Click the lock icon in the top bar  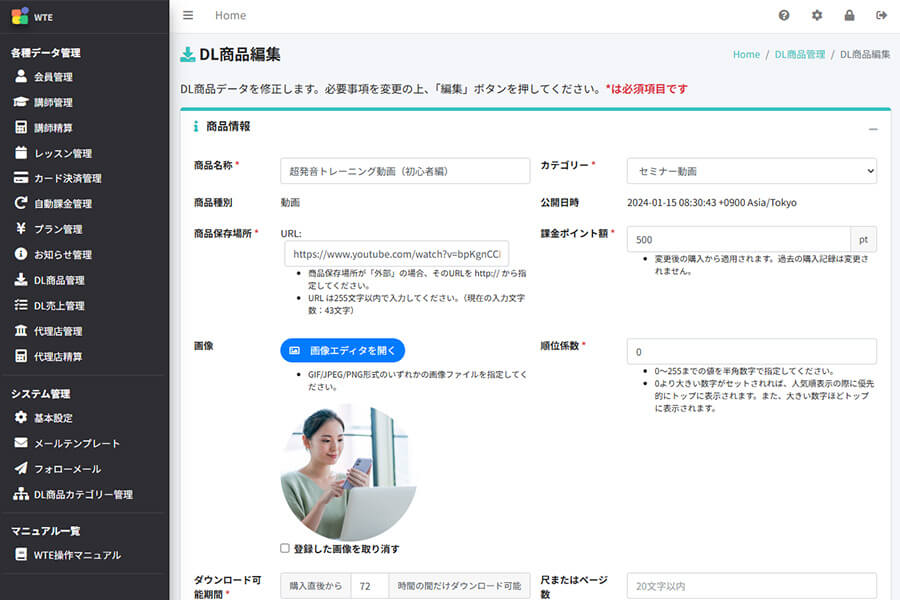(x=848, y=15)
